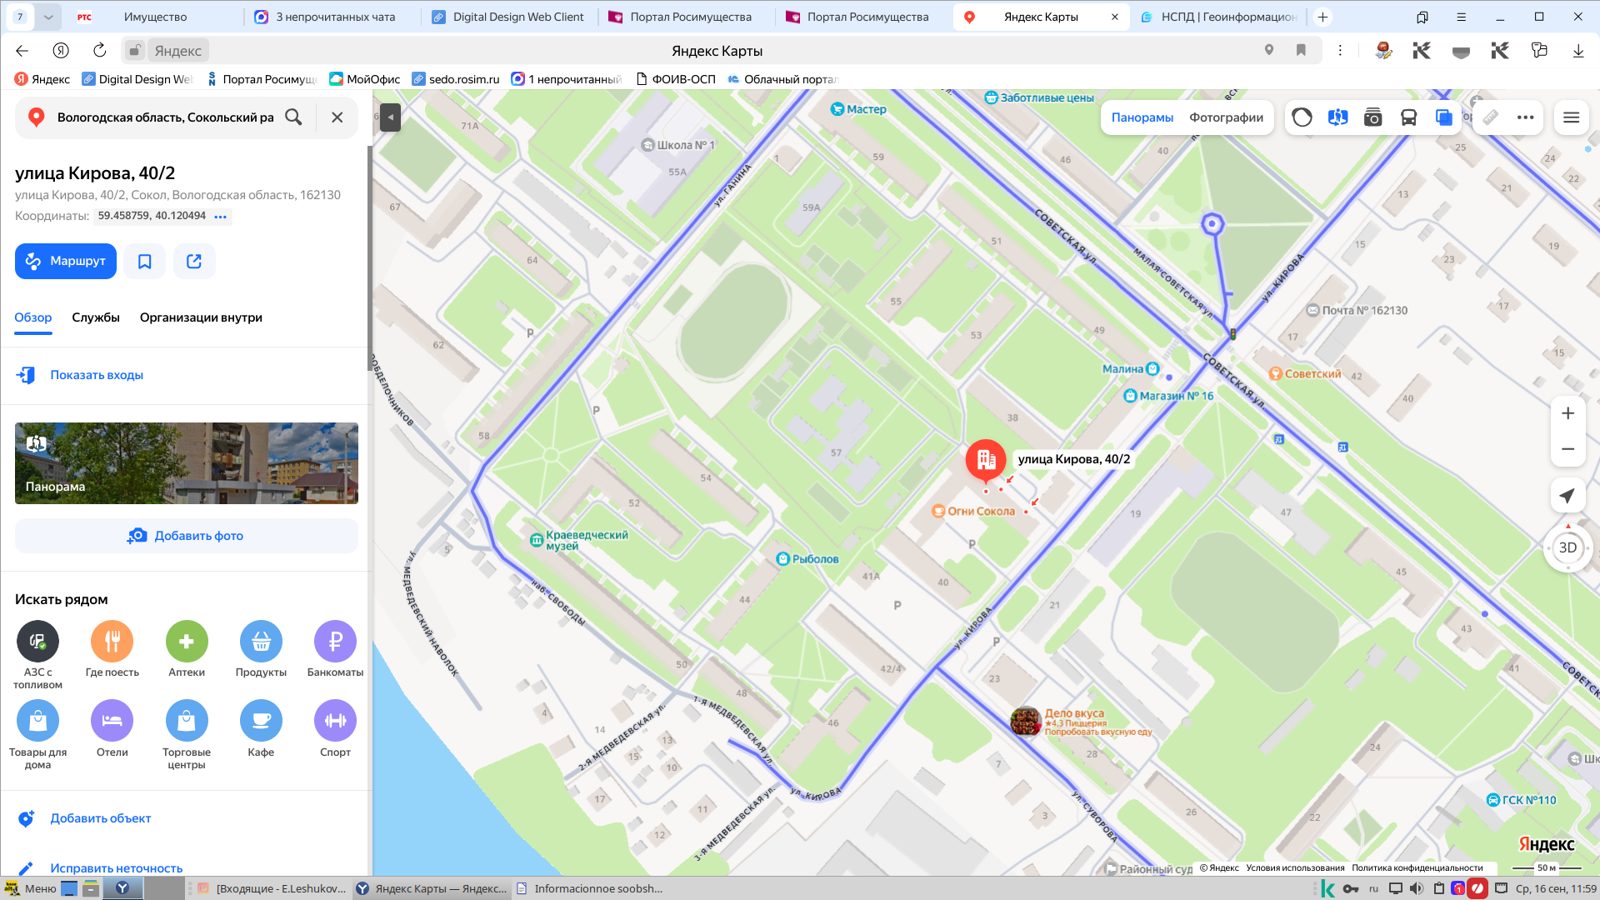Viewport: 1600px width, 900px height.
Task: Select the ruler measurement tool
Action: tap(1490, 117)
